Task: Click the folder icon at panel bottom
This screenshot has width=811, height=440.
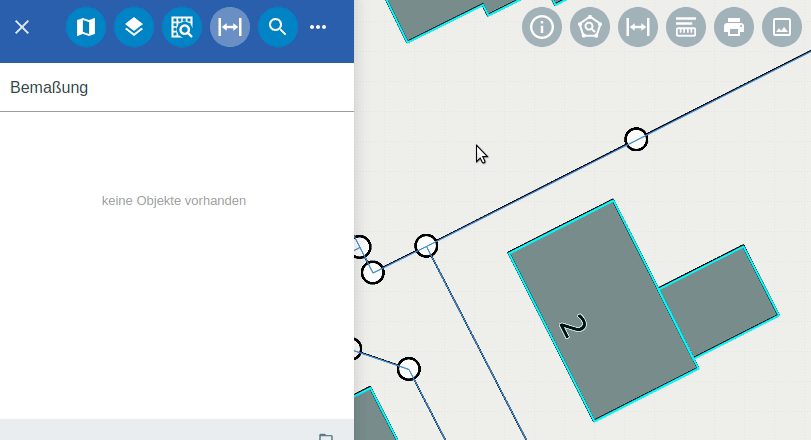Action: point(325,436)
